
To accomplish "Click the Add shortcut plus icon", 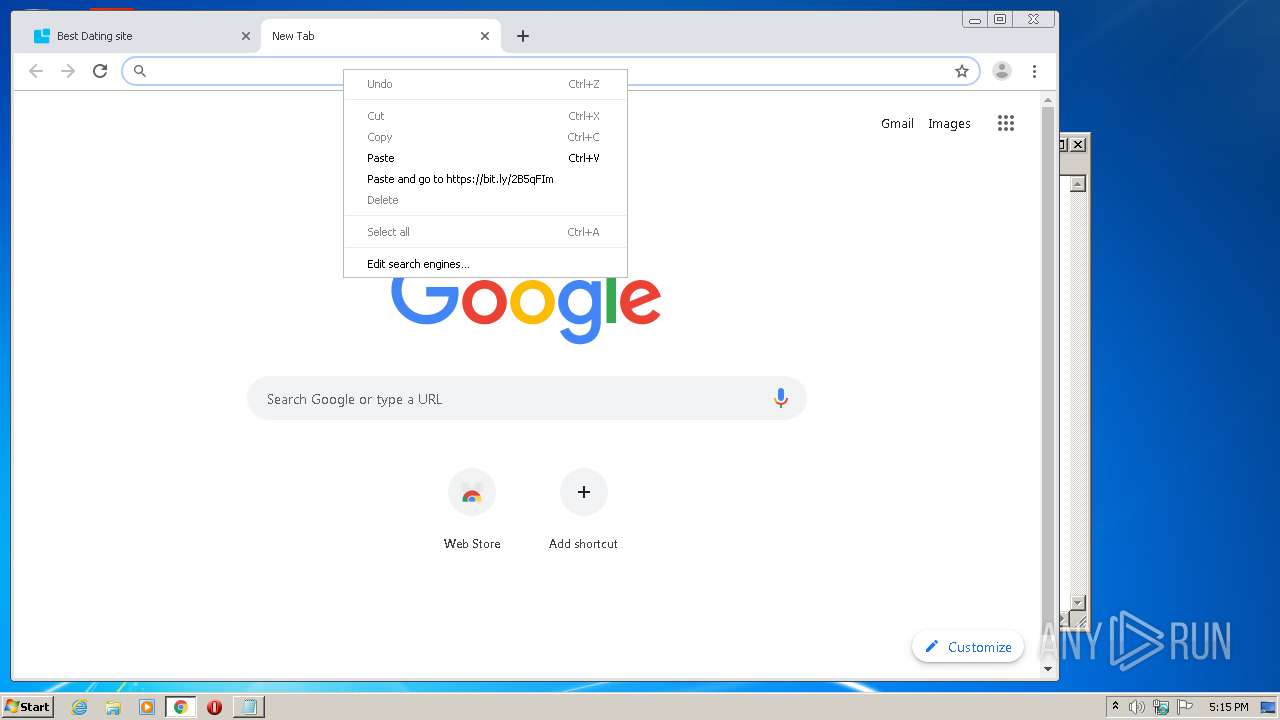I will (584, 492).
